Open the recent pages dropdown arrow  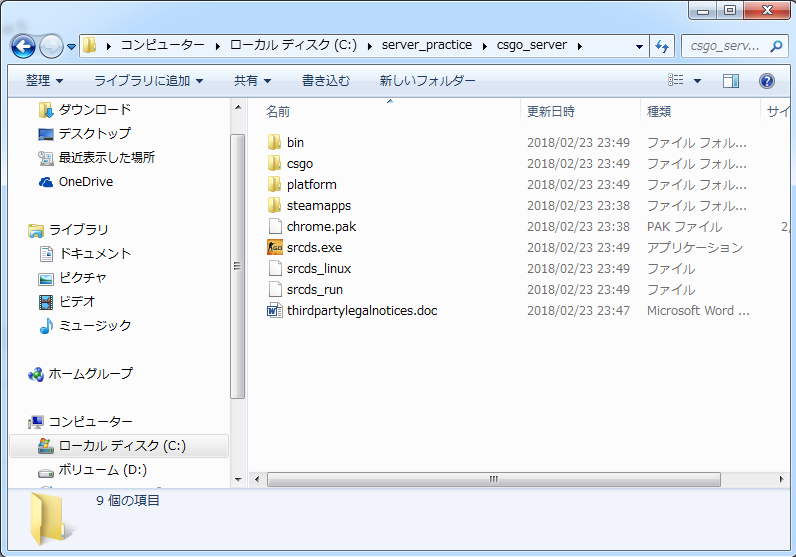click(72, 47)
